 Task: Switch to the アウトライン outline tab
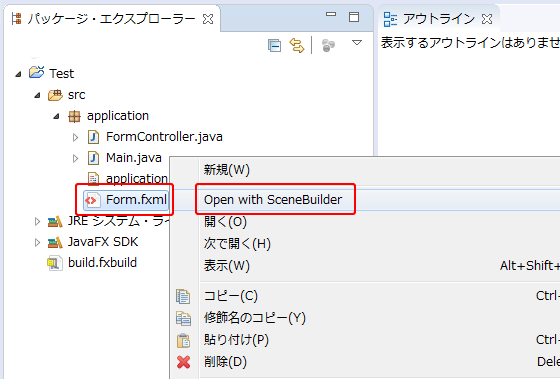439,19
